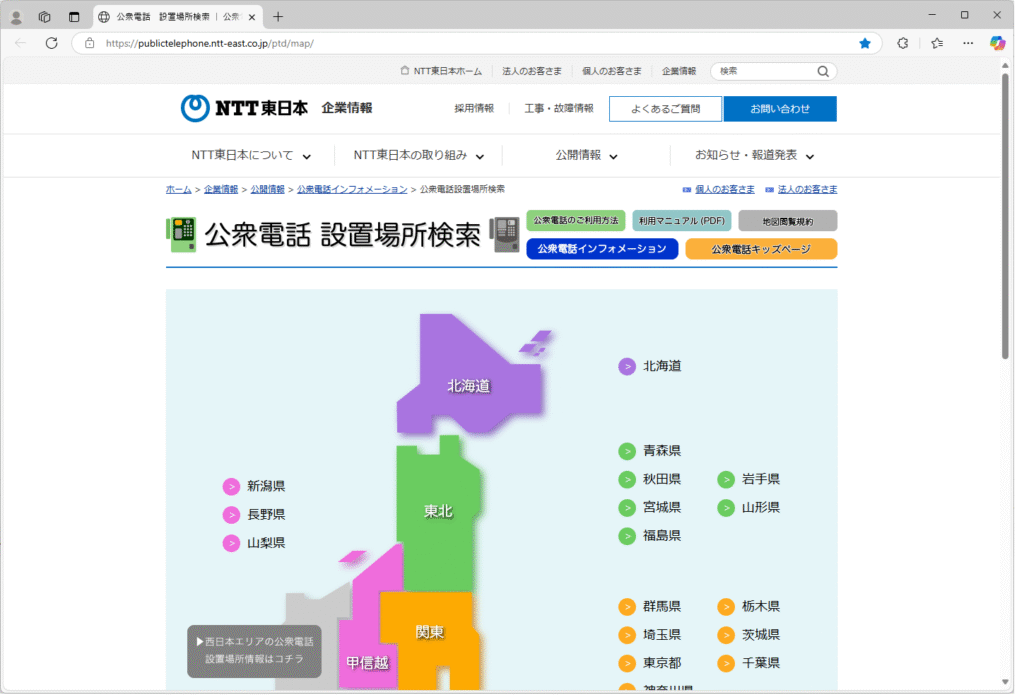Click the pink arrow icon beside 長野県

231,515
